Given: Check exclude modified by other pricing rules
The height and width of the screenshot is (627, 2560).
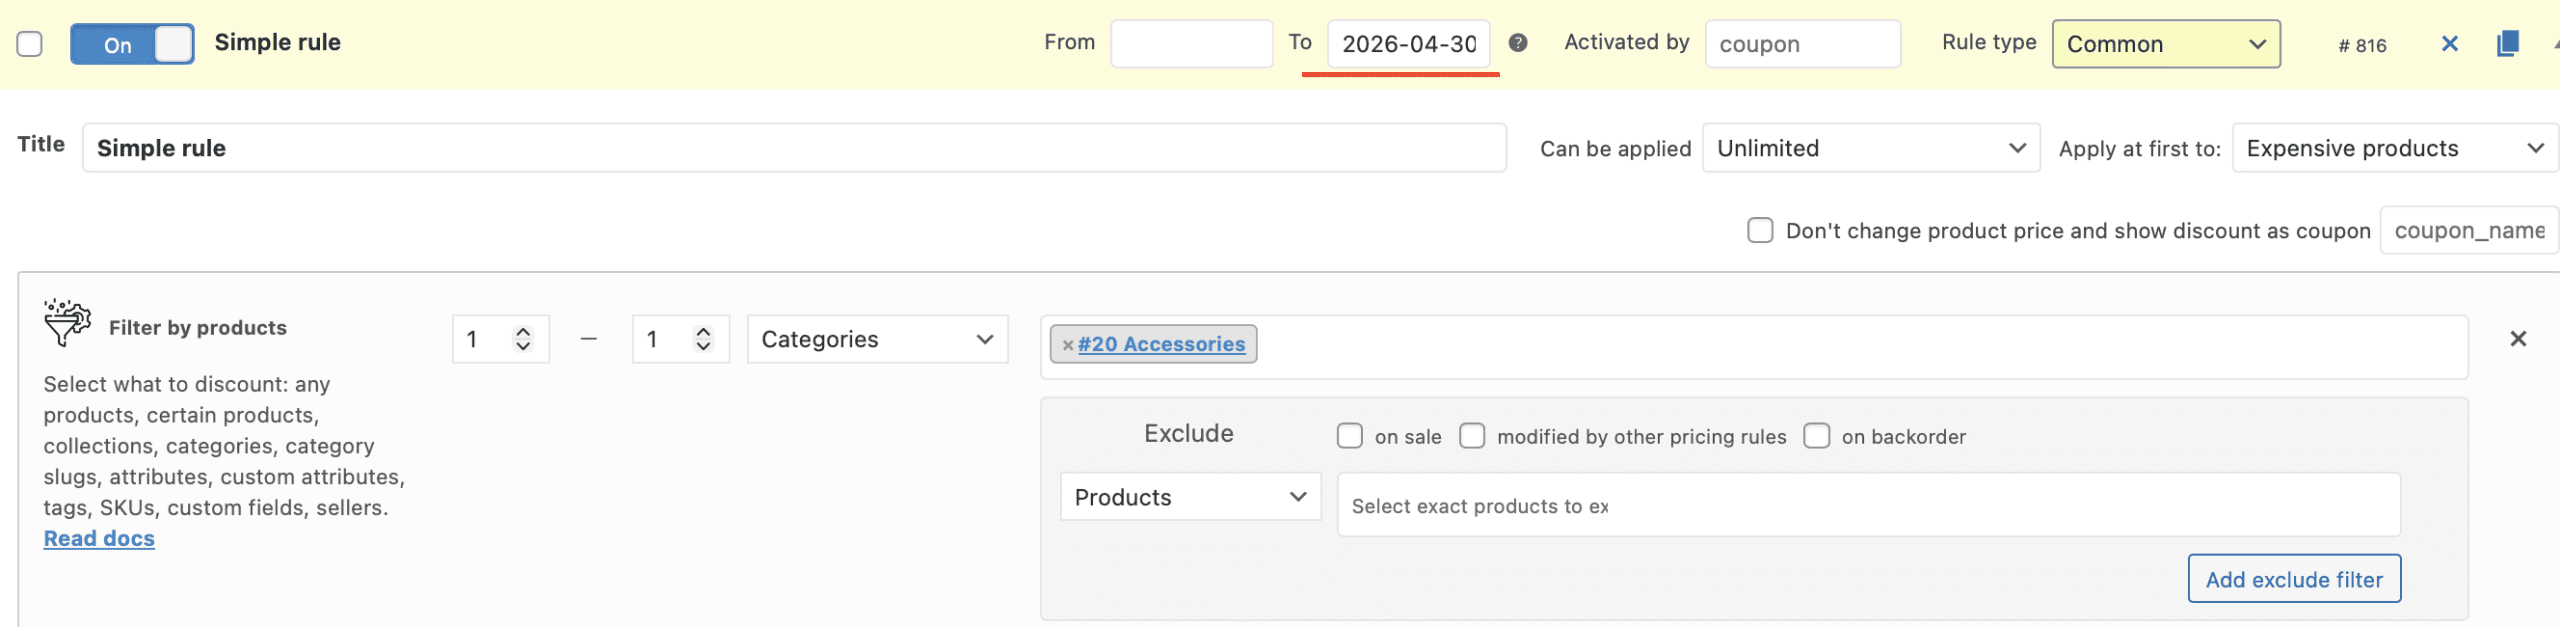Looking at the screenshot, I should point(1471,436).
